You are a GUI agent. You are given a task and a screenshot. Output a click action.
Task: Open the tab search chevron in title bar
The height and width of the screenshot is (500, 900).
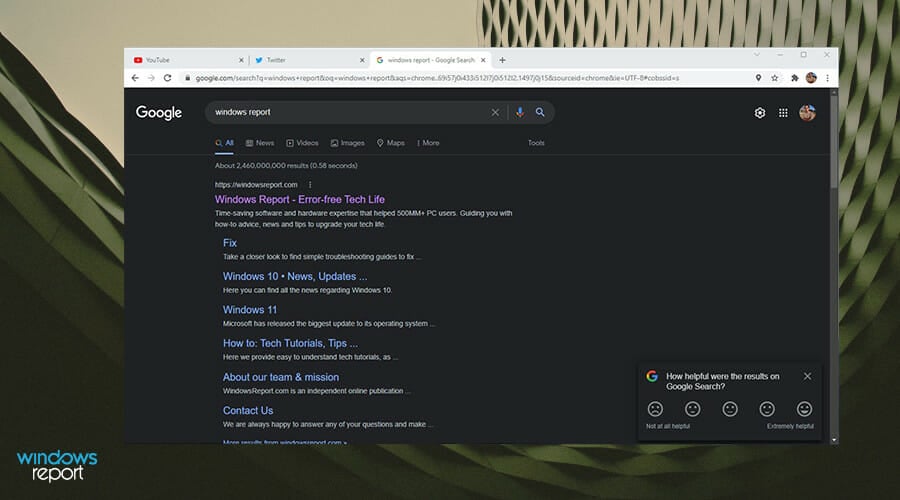[x=757, y=55]
